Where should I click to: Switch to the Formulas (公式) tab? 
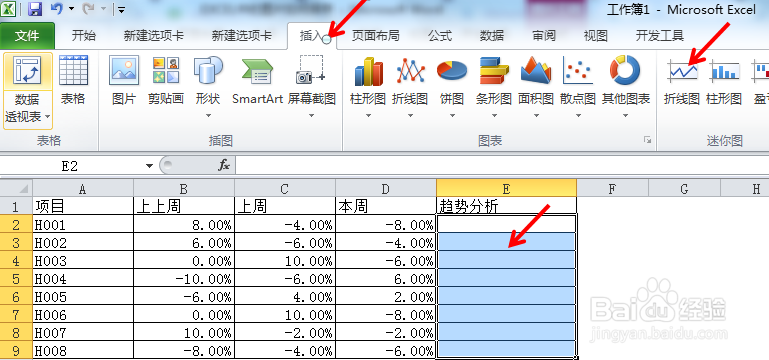439,36
